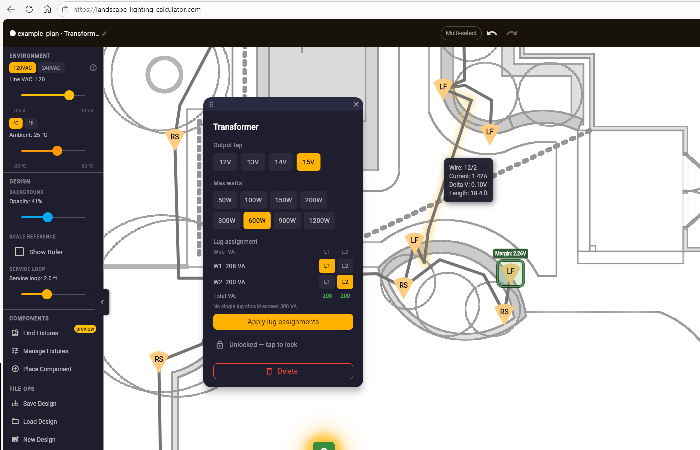
Task: Switch temperature unit to Fahrenheit
Action: [x=31, y=123]
